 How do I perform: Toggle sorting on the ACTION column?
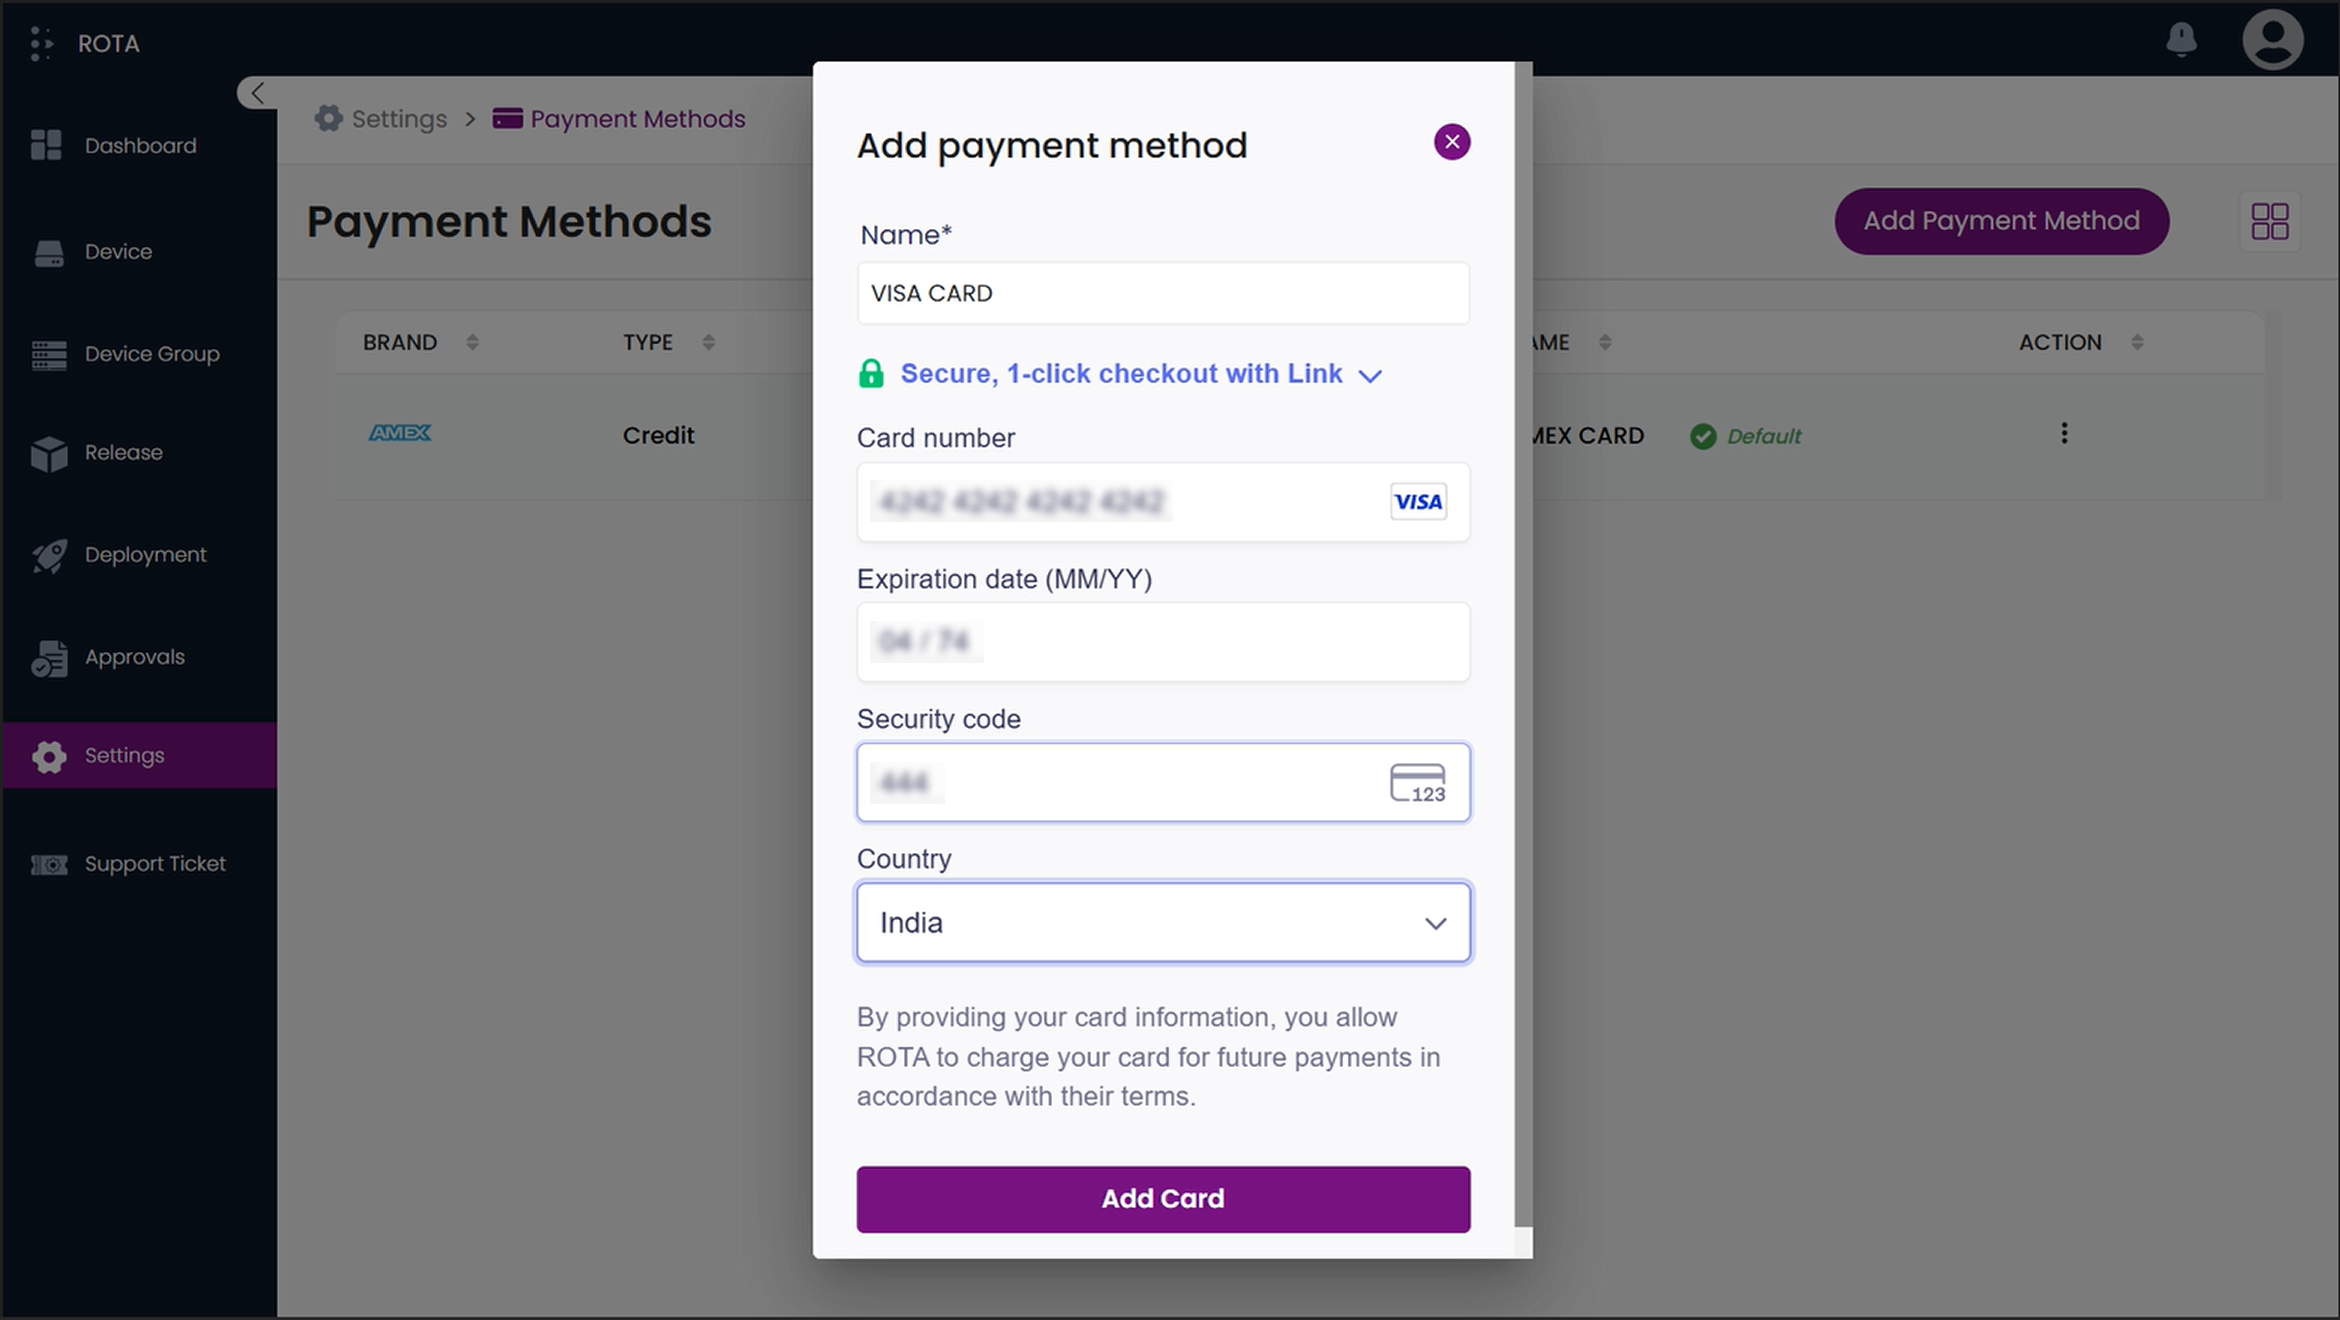pyautogui.click(x=2138, y=341)
